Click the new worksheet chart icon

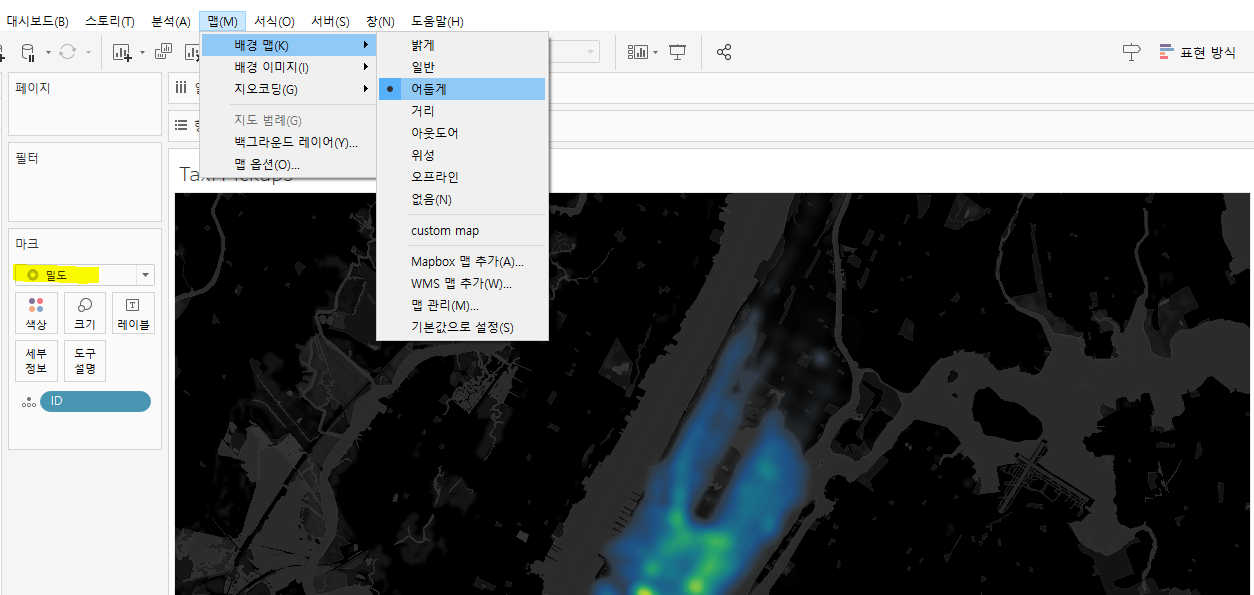click(122, 52)
